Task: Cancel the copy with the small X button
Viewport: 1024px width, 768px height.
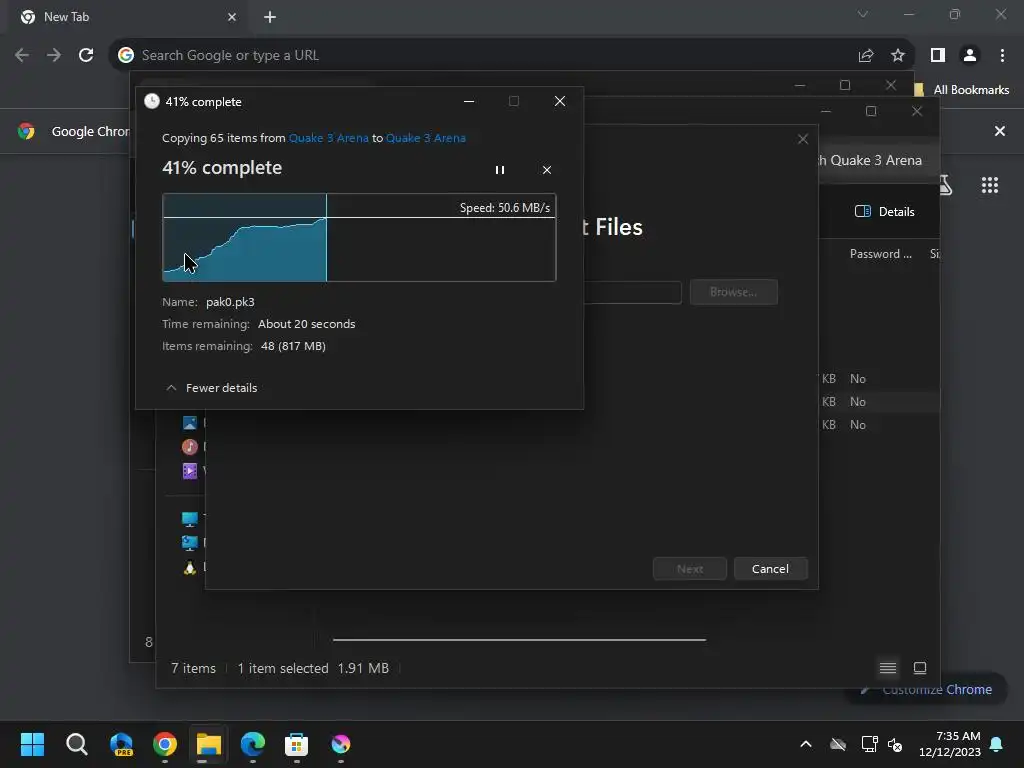Action: [547, 170]
